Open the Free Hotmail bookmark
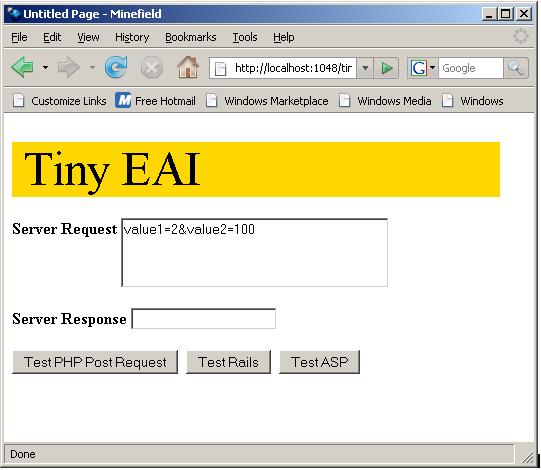 [155, 101]
